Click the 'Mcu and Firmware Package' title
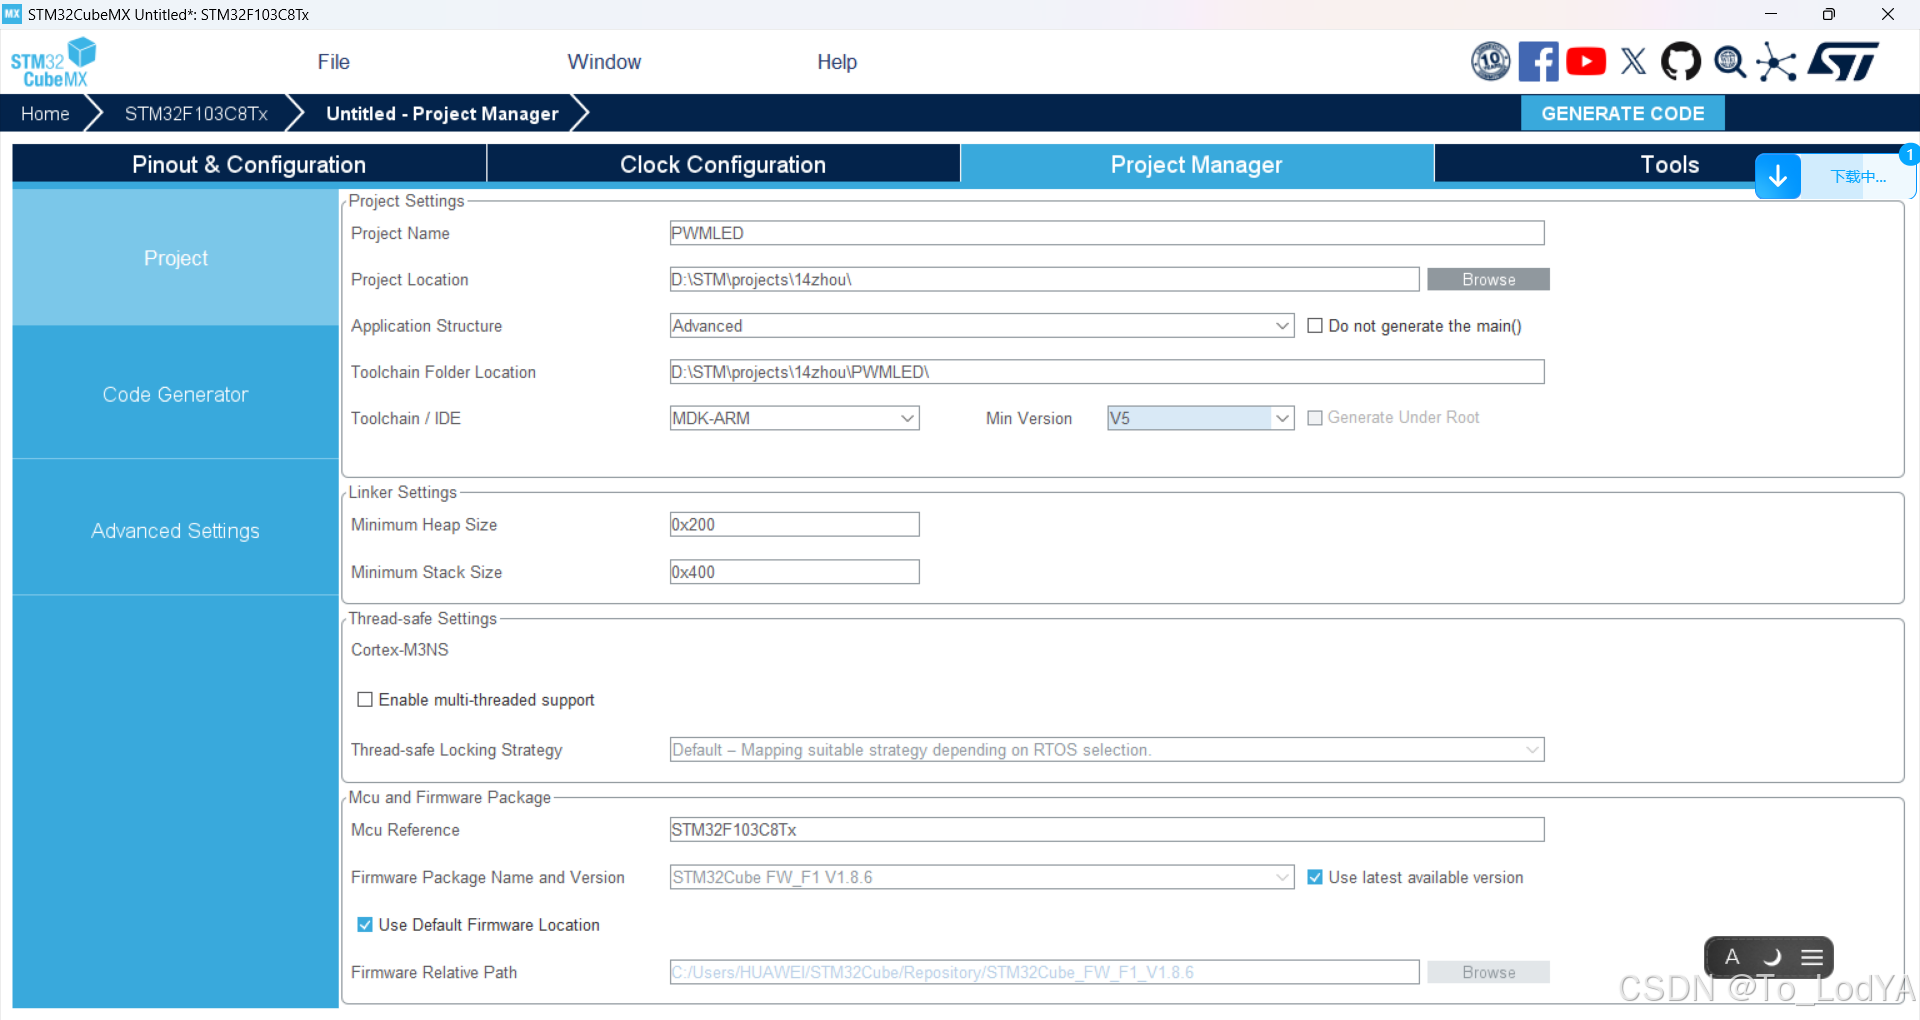Screen dimensions: 1920x1020 pyautogui.click(x=449, y=797)
